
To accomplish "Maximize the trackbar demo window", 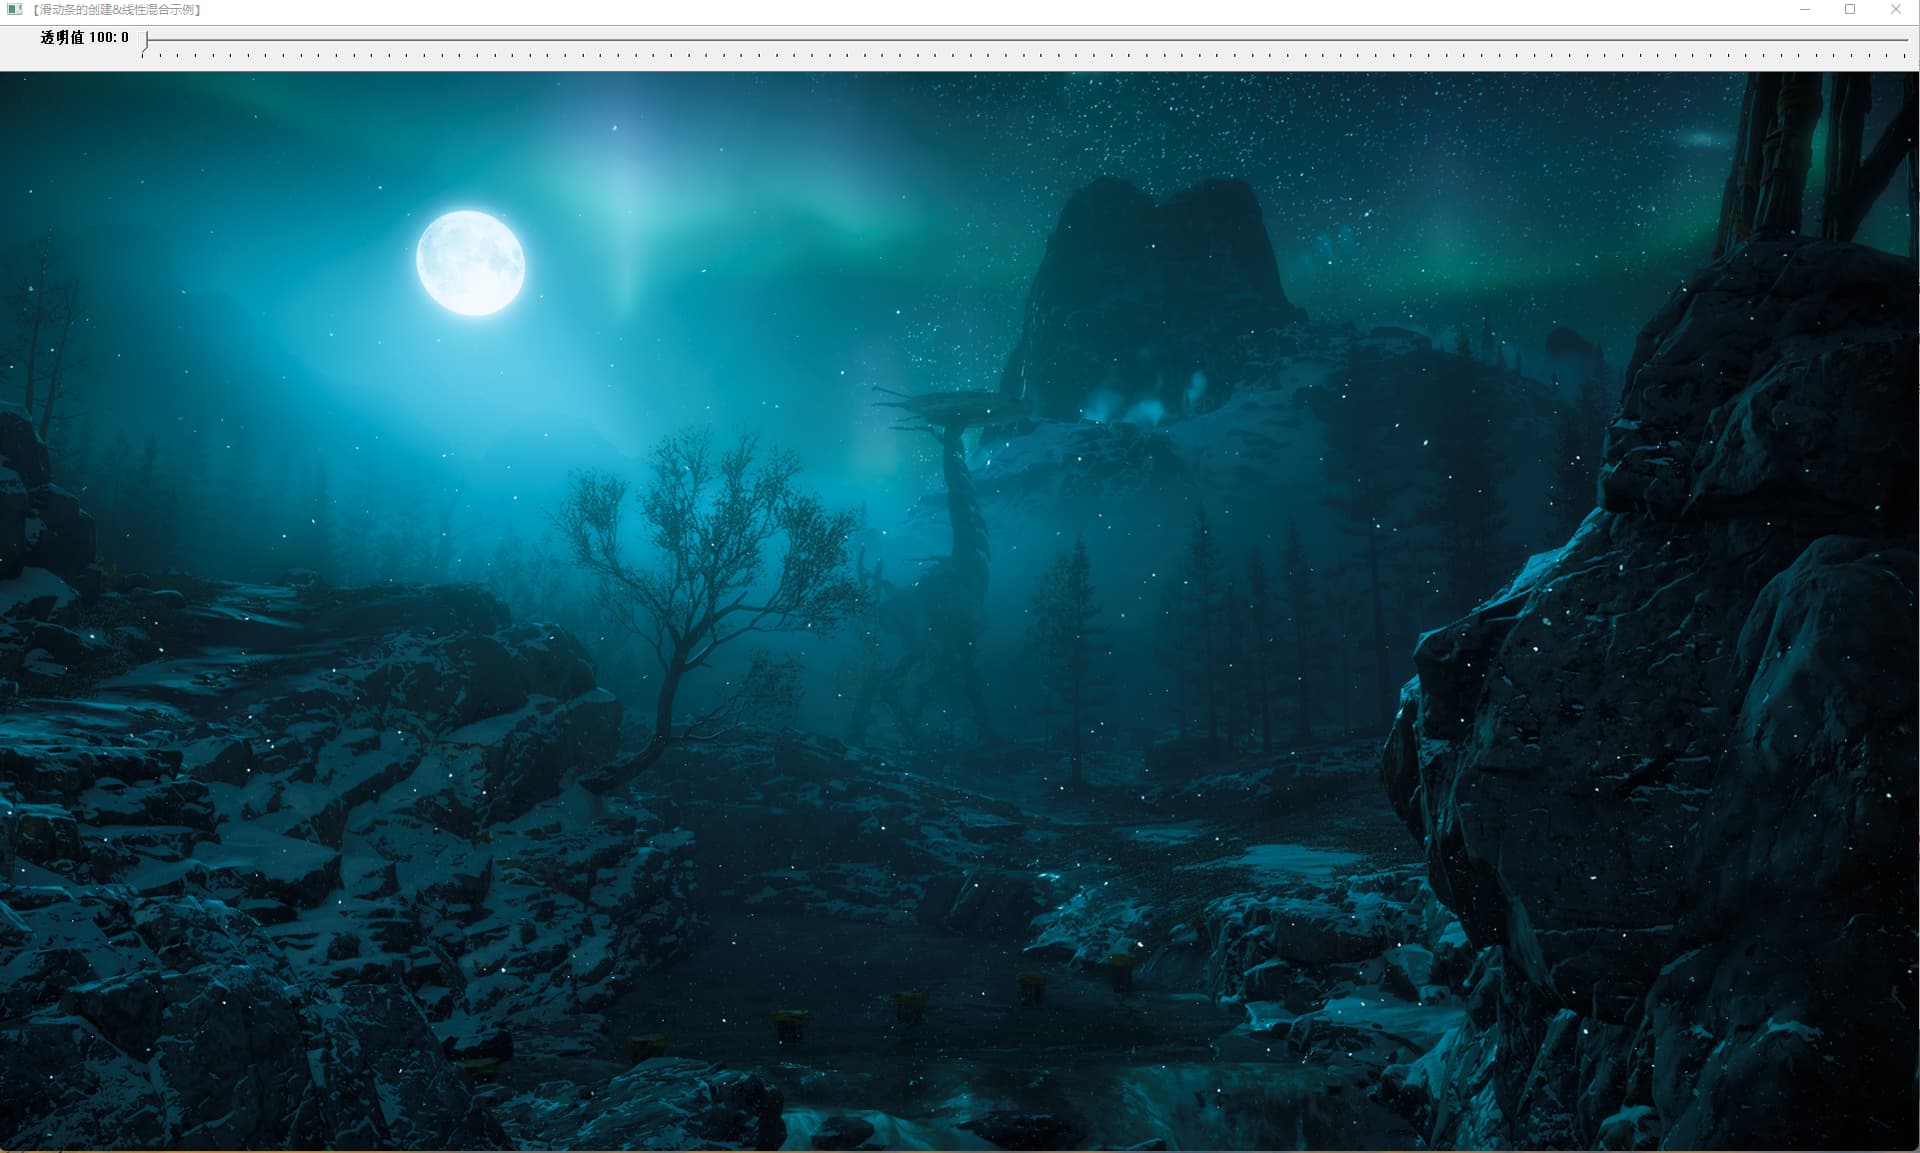I will click(x=1850, y=9).
